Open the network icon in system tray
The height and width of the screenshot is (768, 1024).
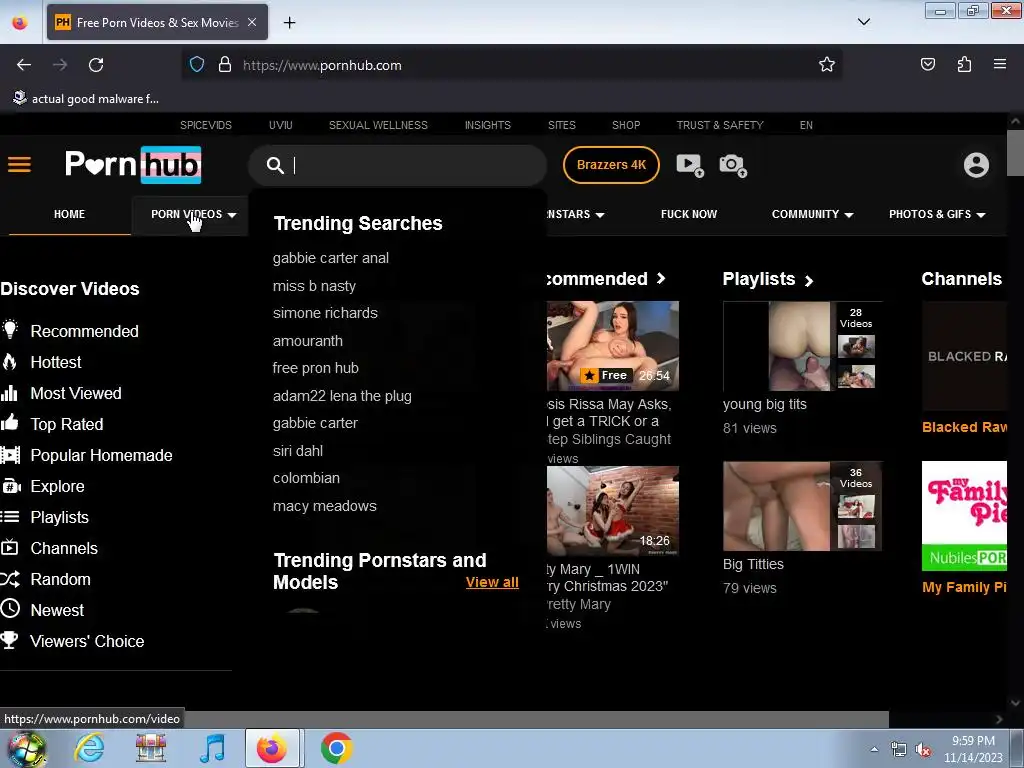[x=899, y=750]
